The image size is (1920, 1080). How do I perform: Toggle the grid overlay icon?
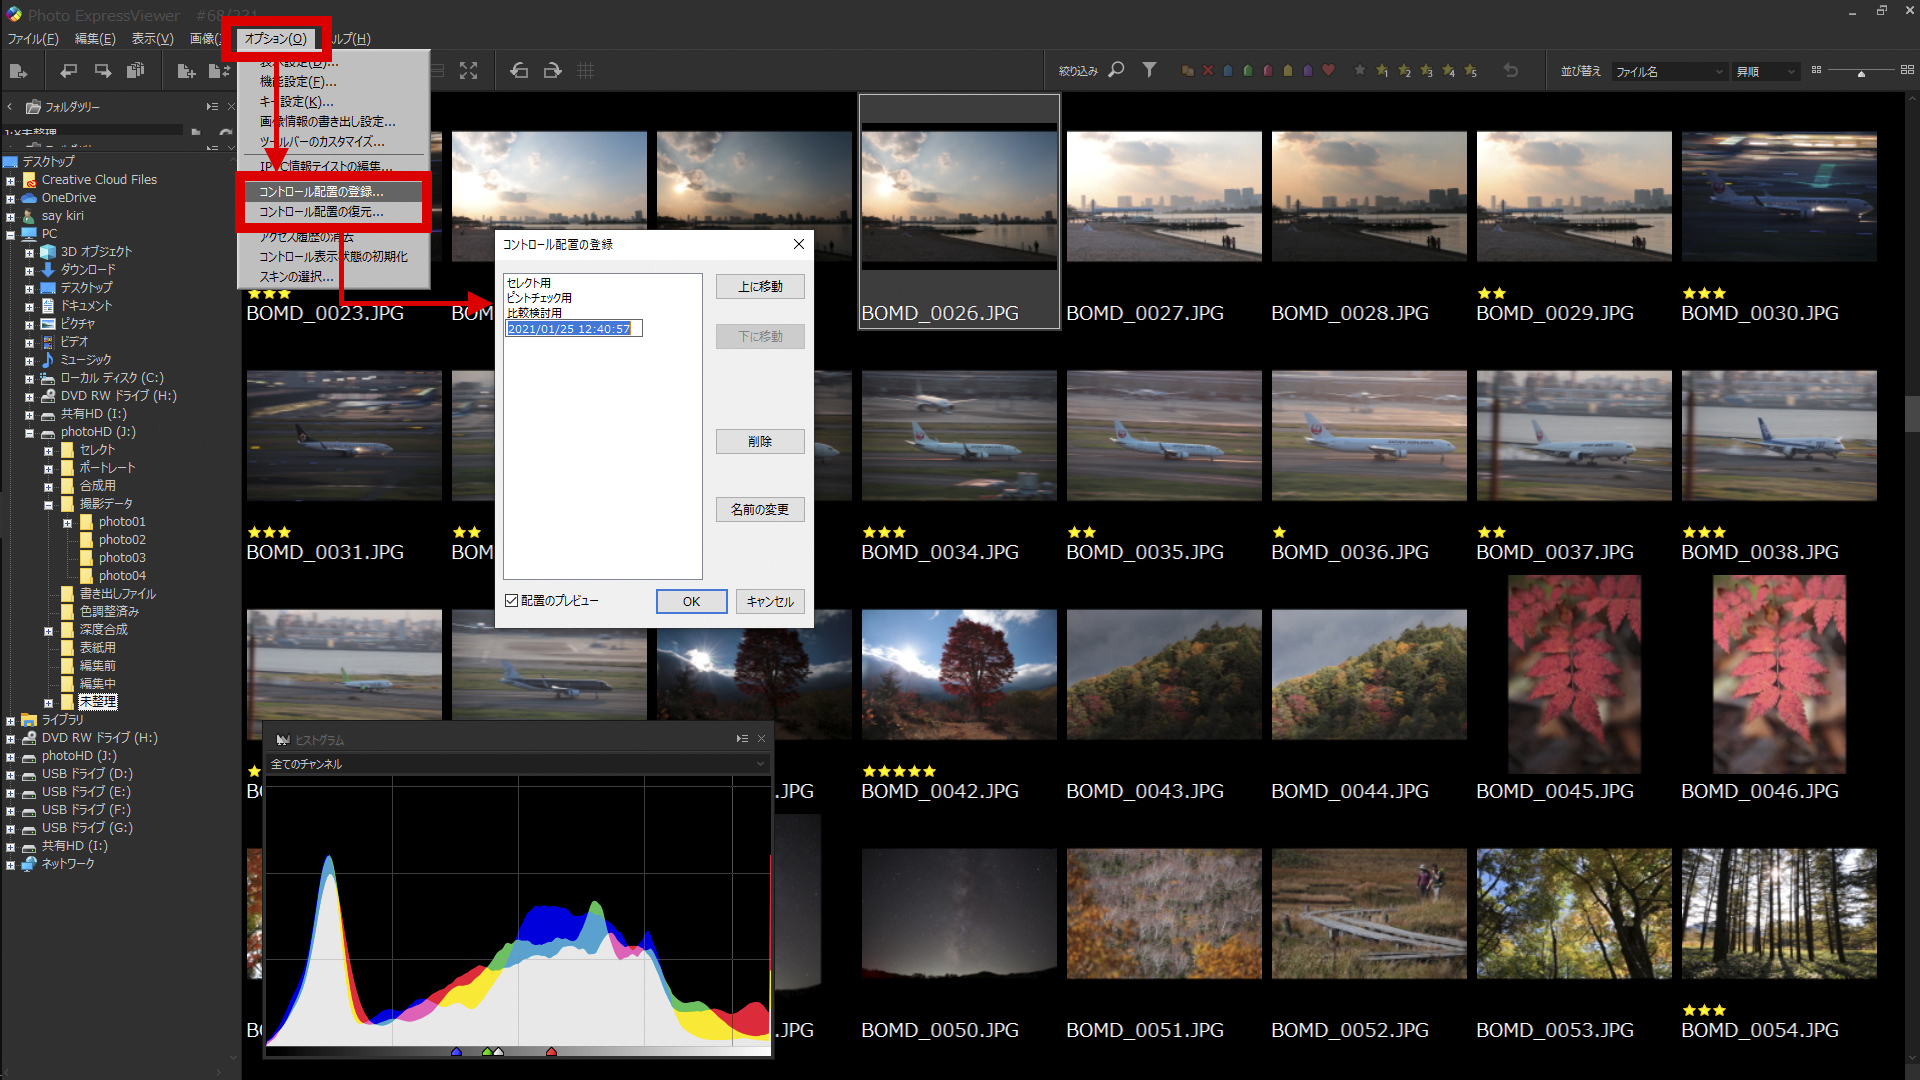(x=586, y=71)
